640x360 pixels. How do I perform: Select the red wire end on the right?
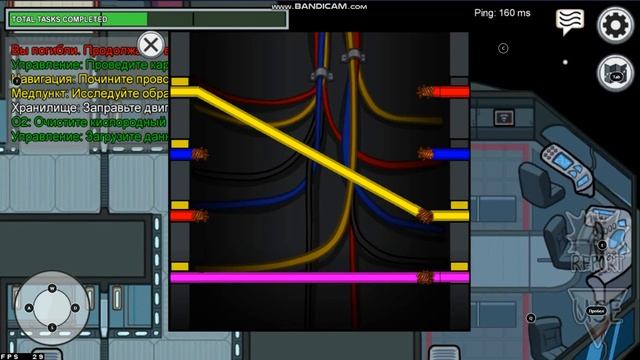click(443, 92)
